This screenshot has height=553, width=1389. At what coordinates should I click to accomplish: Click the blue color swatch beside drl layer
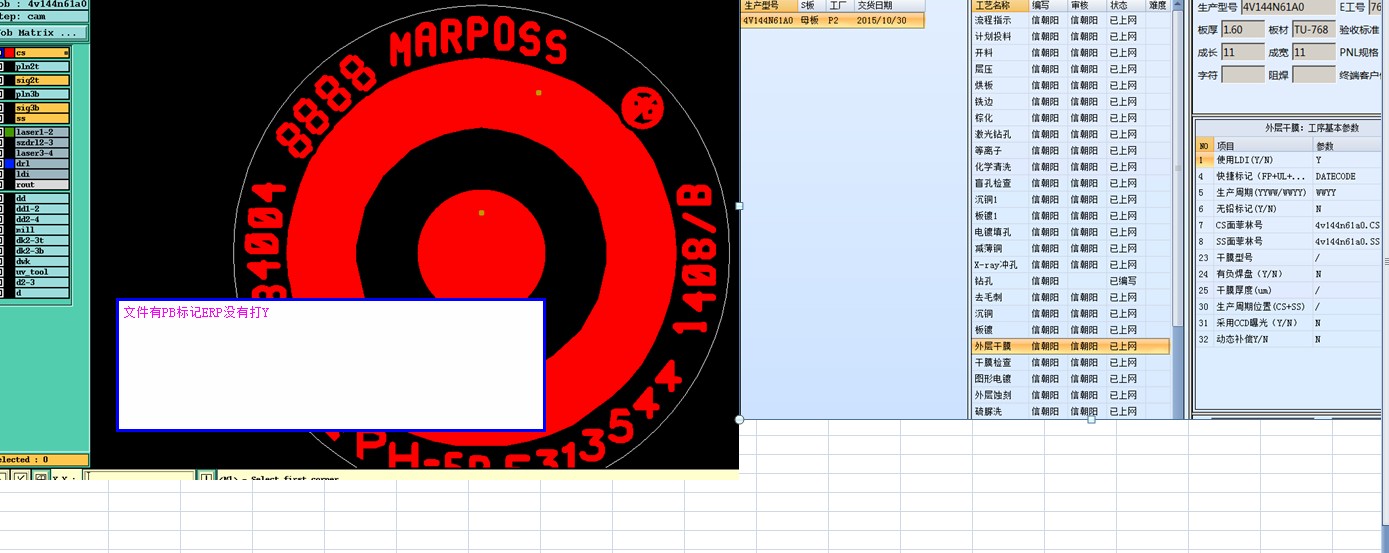(x=9, y=163)
